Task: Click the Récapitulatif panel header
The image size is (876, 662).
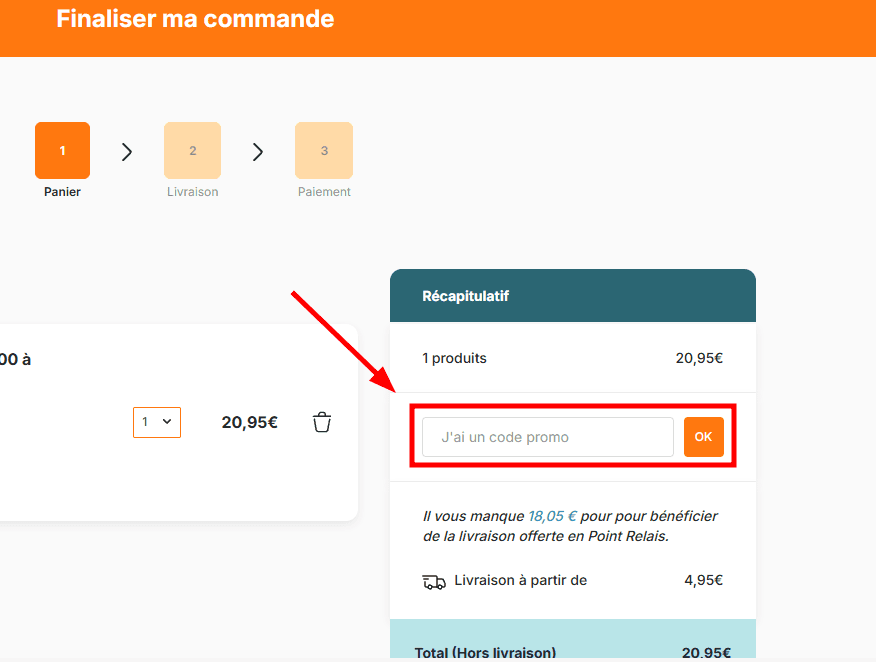Action: [x=572, y=296]
